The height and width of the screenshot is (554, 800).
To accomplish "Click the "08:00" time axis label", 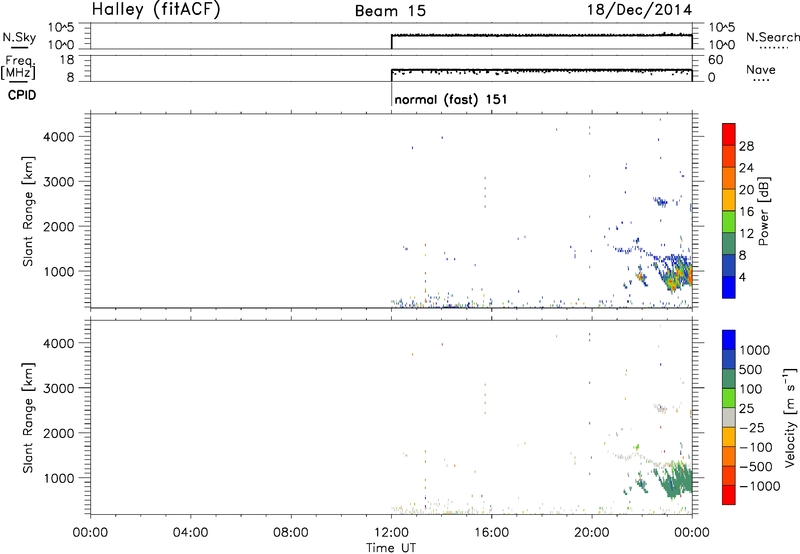I will click(290, 533).
